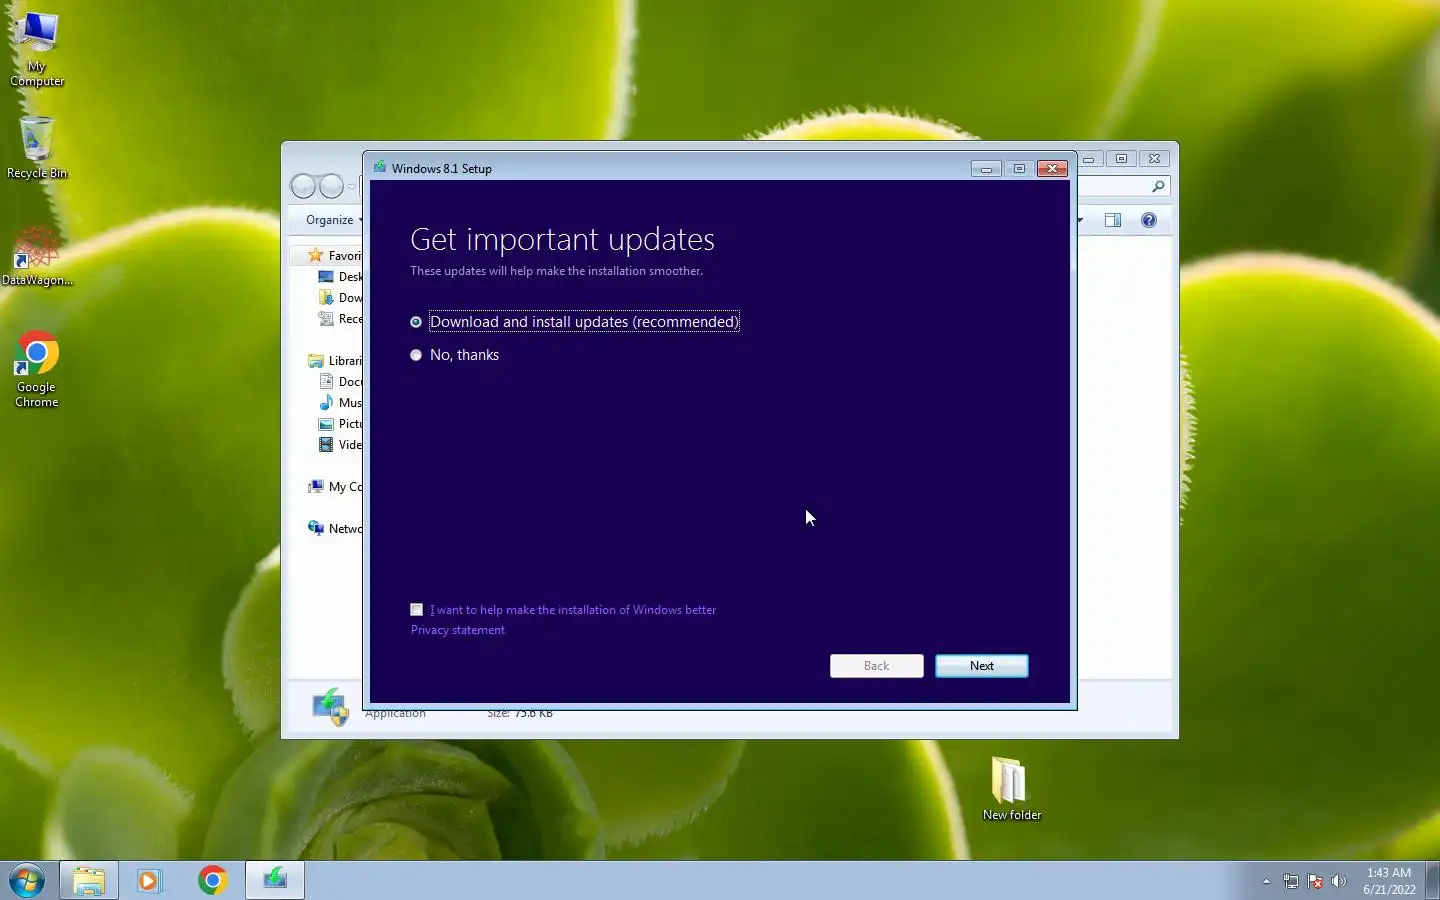Show hidden system tray icons
The image size is (1440, 900).
(x=1266, y=882)
